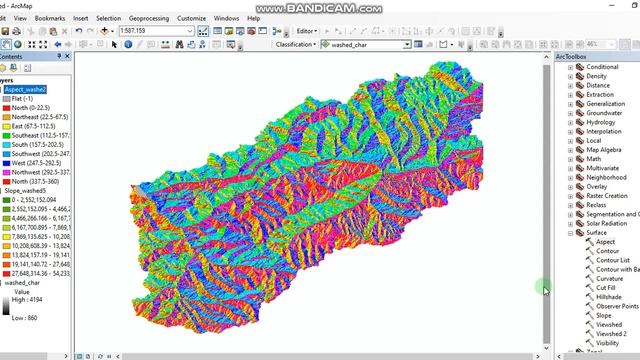Select the Aspect_washe2 layer
The image size is (640, 360).
[25, 89]
